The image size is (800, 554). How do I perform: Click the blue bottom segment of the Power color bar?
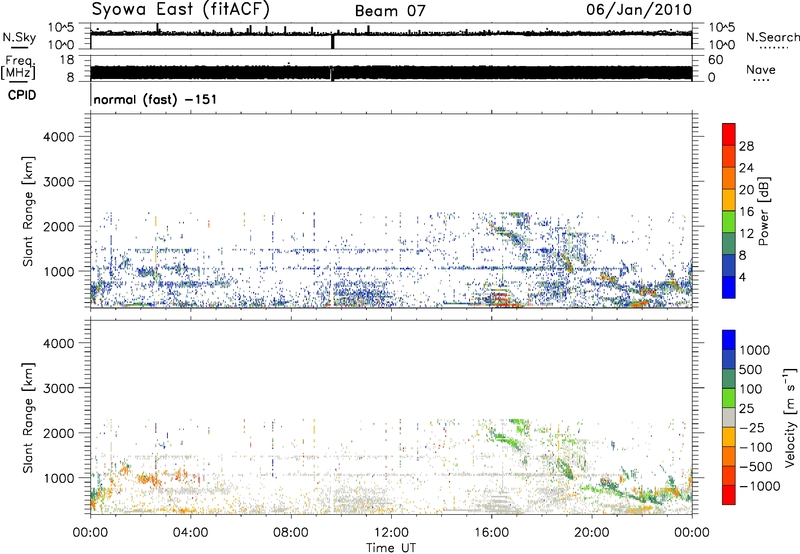[729, 287]
